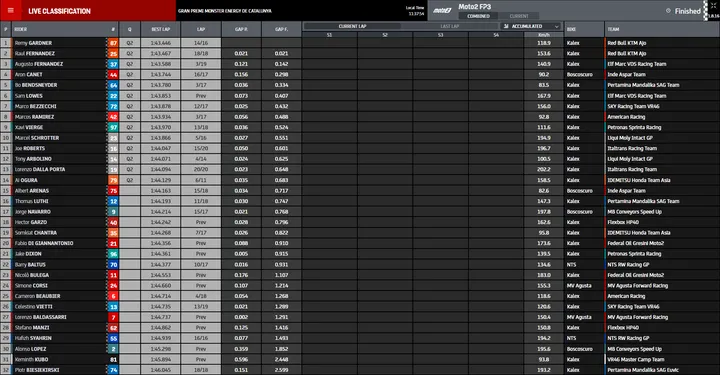The image size is (720, 375).
Task: Click the icon left of the ACCUMULATED label
Action: tap(506, 27)
